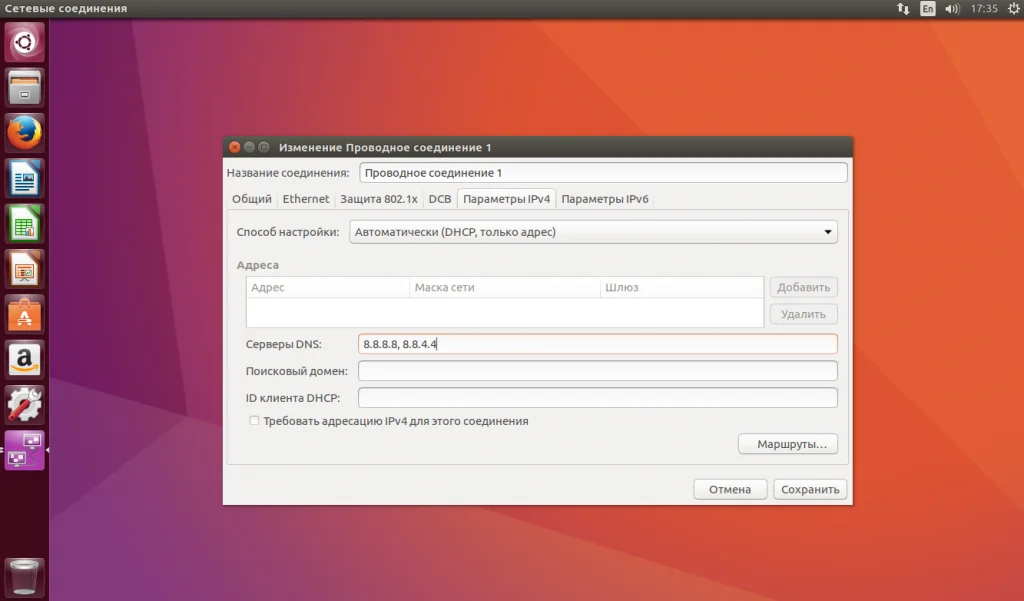Launch Firefox web browser
The height and width of the screenshot is (601, 1024).
24,133
